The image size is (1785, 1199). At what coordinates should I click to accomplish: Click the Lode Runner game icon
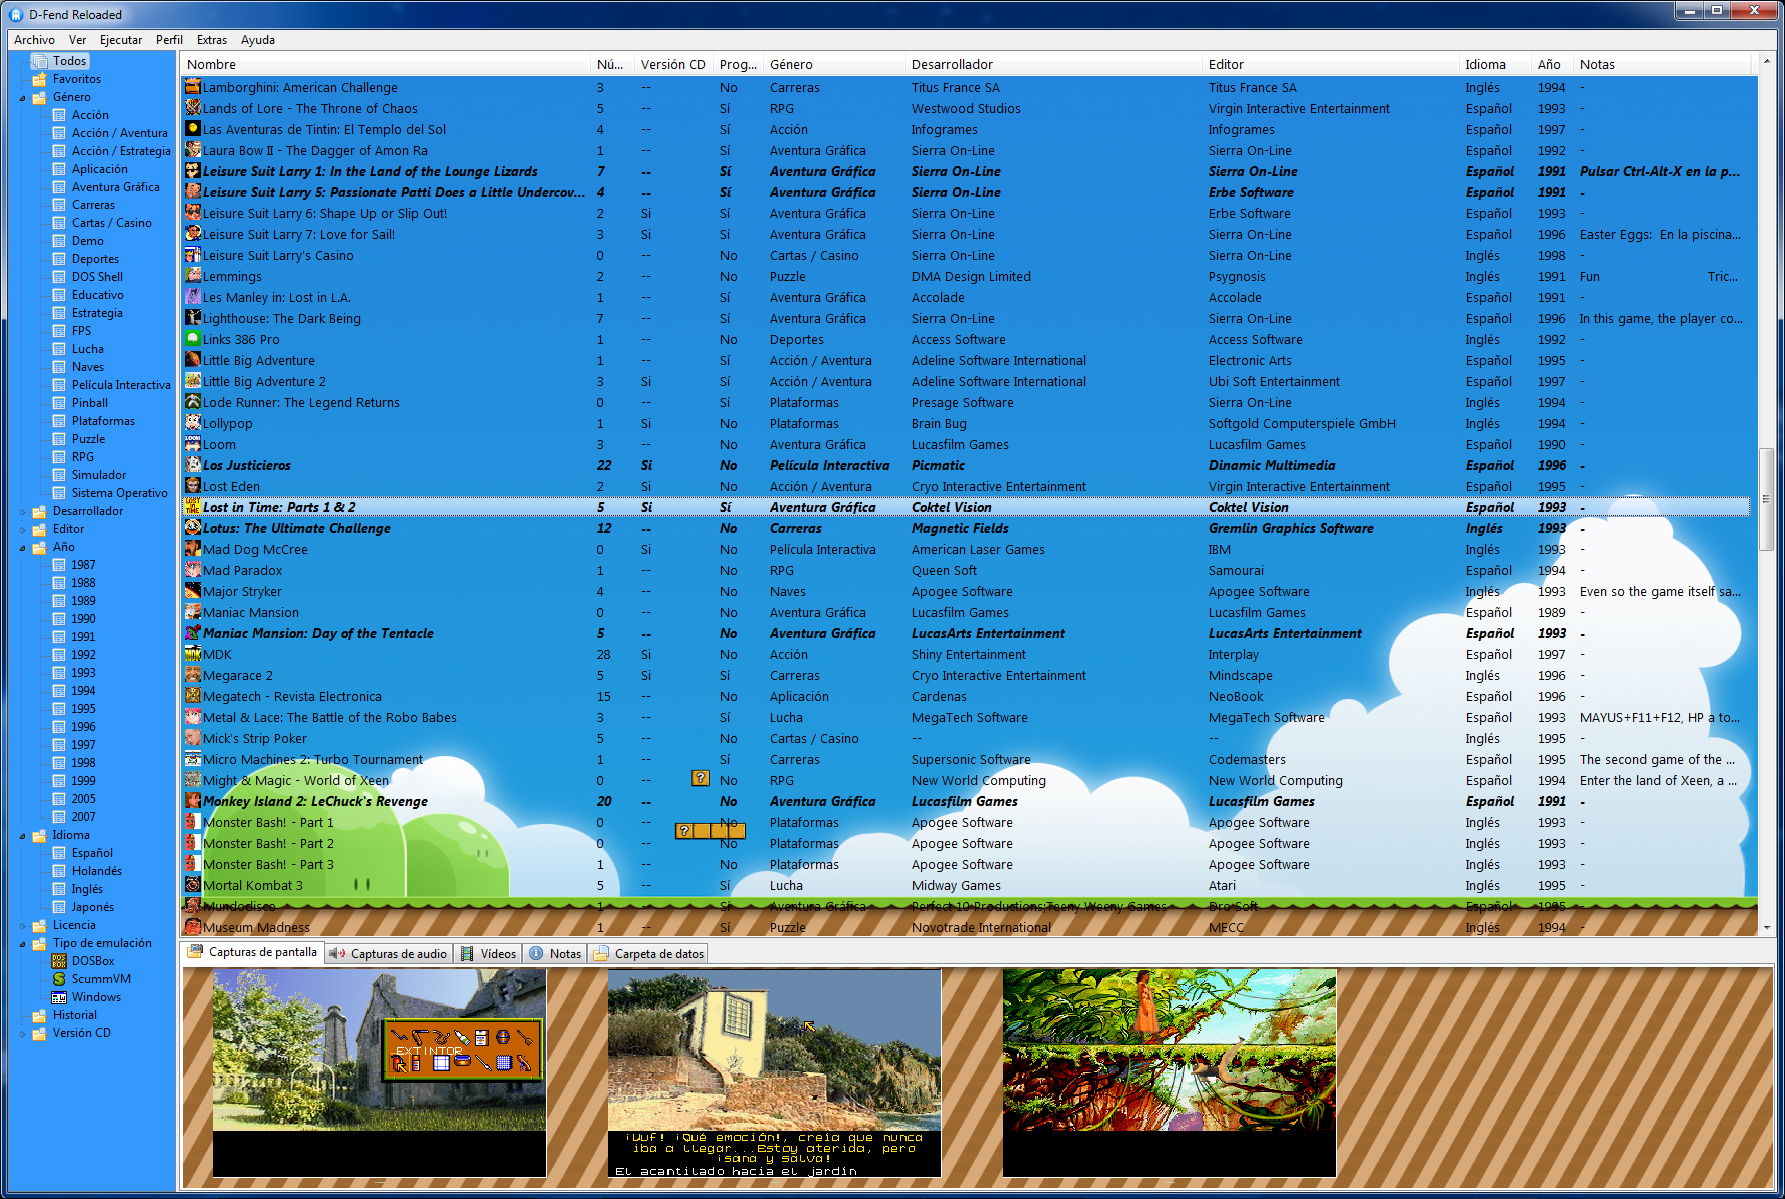(x=193, y=402)
